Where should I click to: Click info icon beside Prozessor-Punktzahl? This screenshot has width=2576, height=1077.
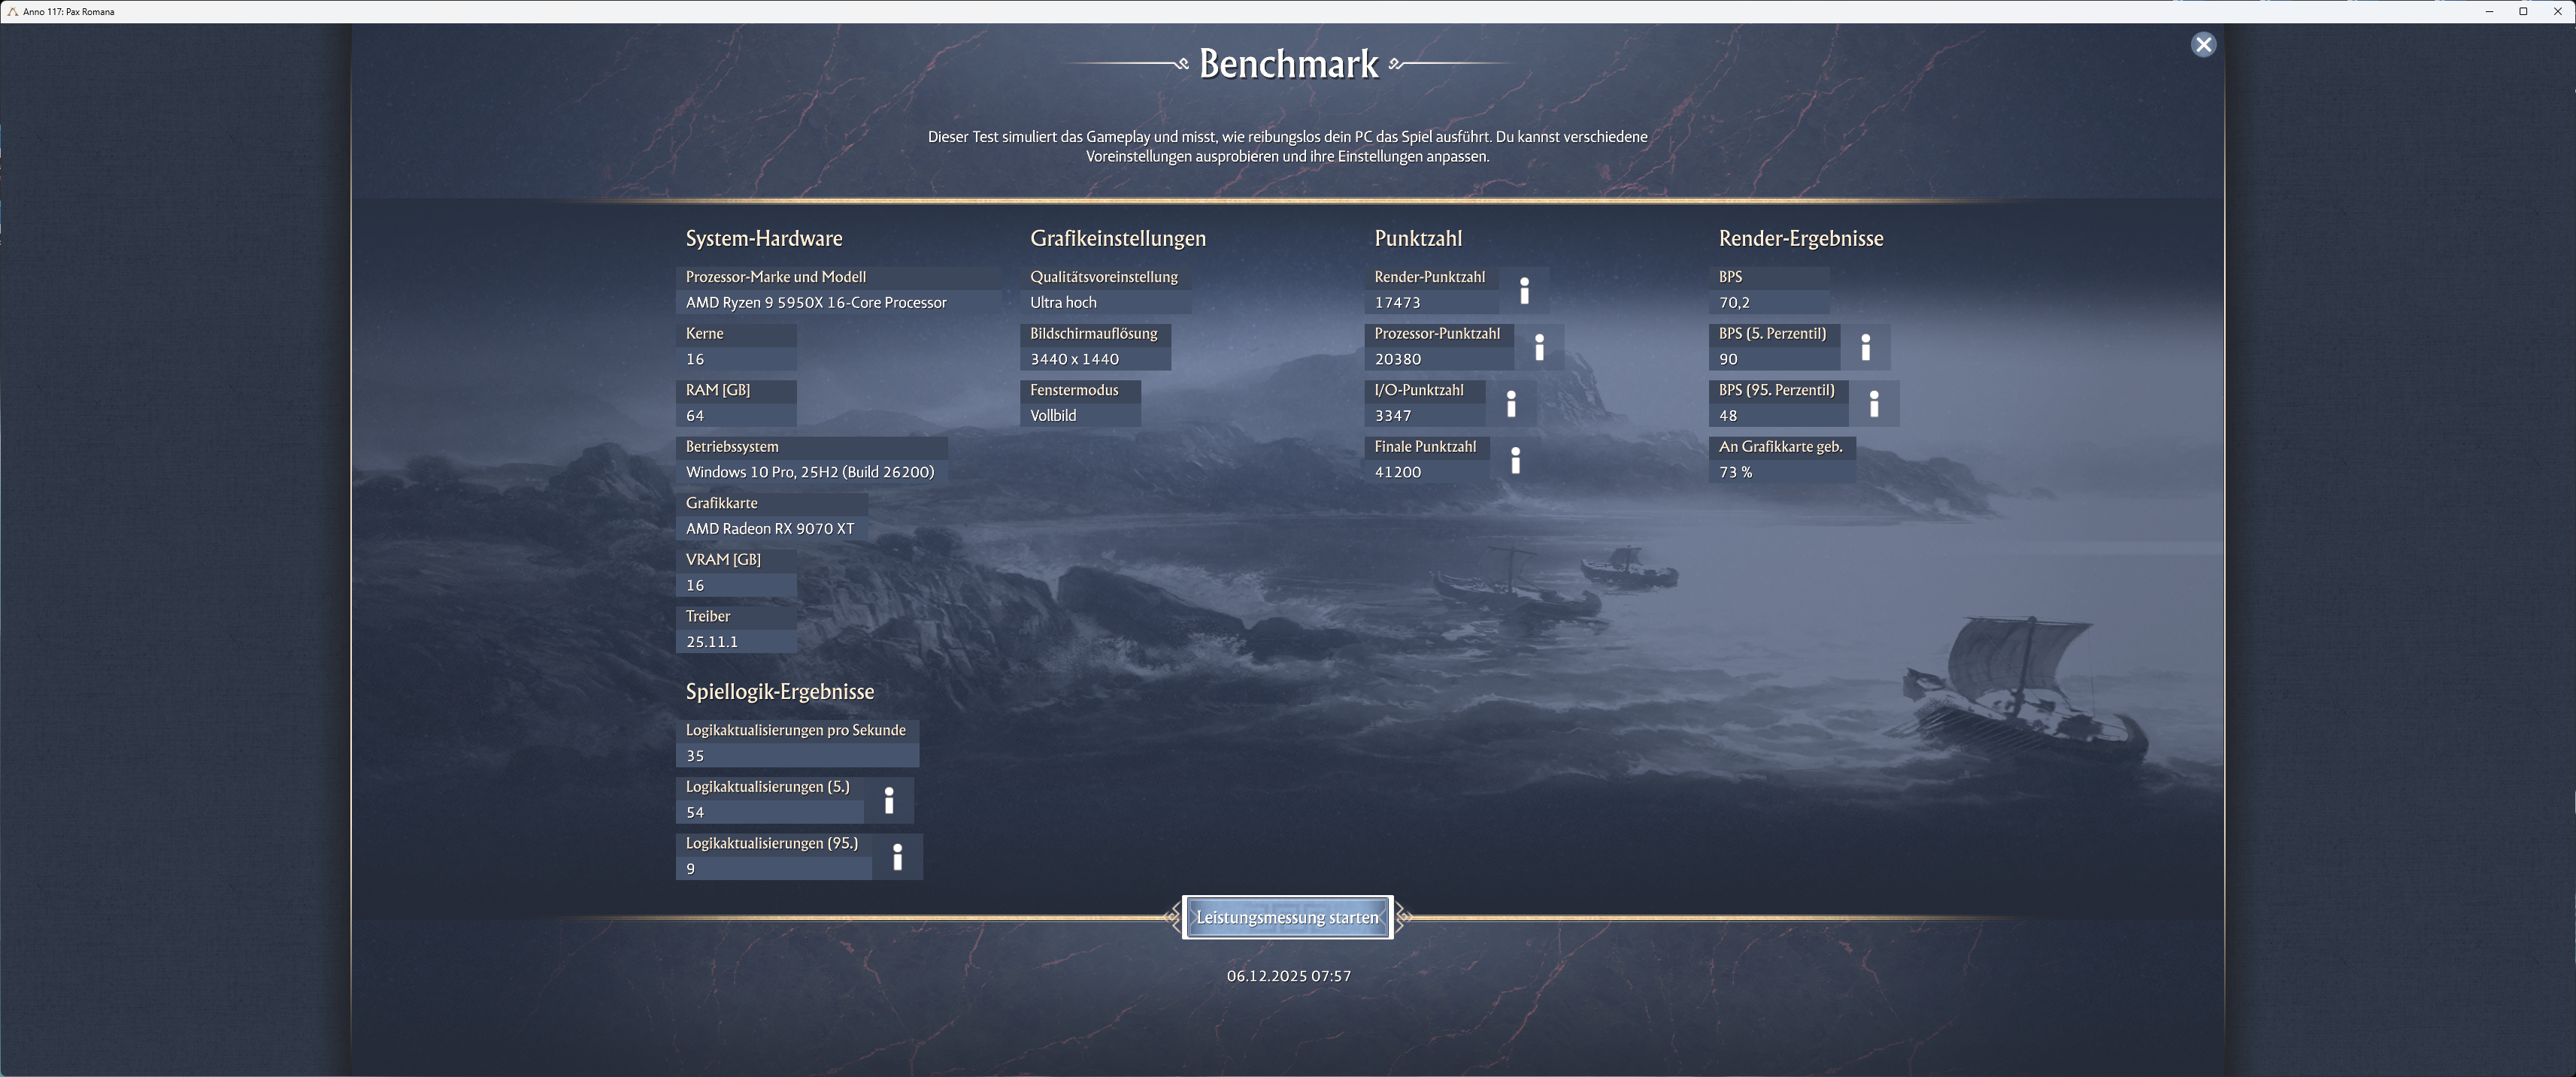point(1539,347)
